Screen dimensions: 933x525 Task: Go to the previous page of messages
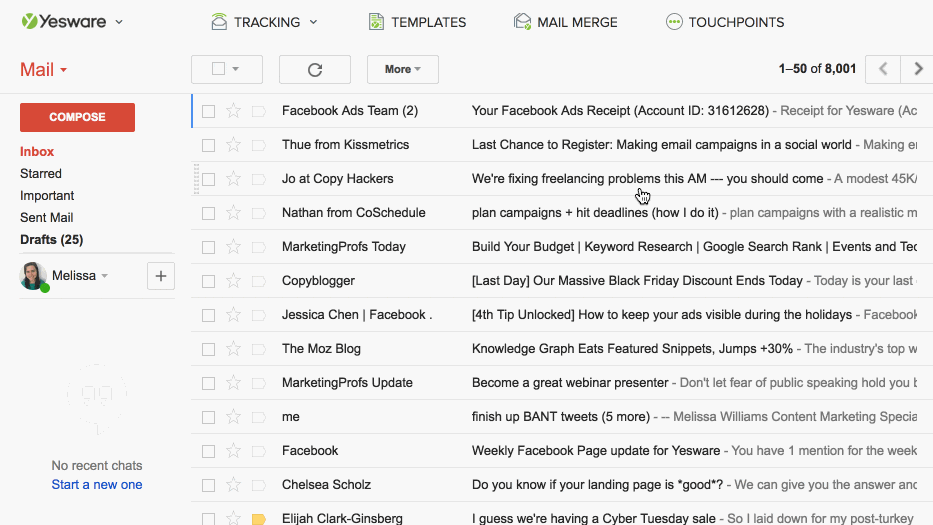coord(883,69)
